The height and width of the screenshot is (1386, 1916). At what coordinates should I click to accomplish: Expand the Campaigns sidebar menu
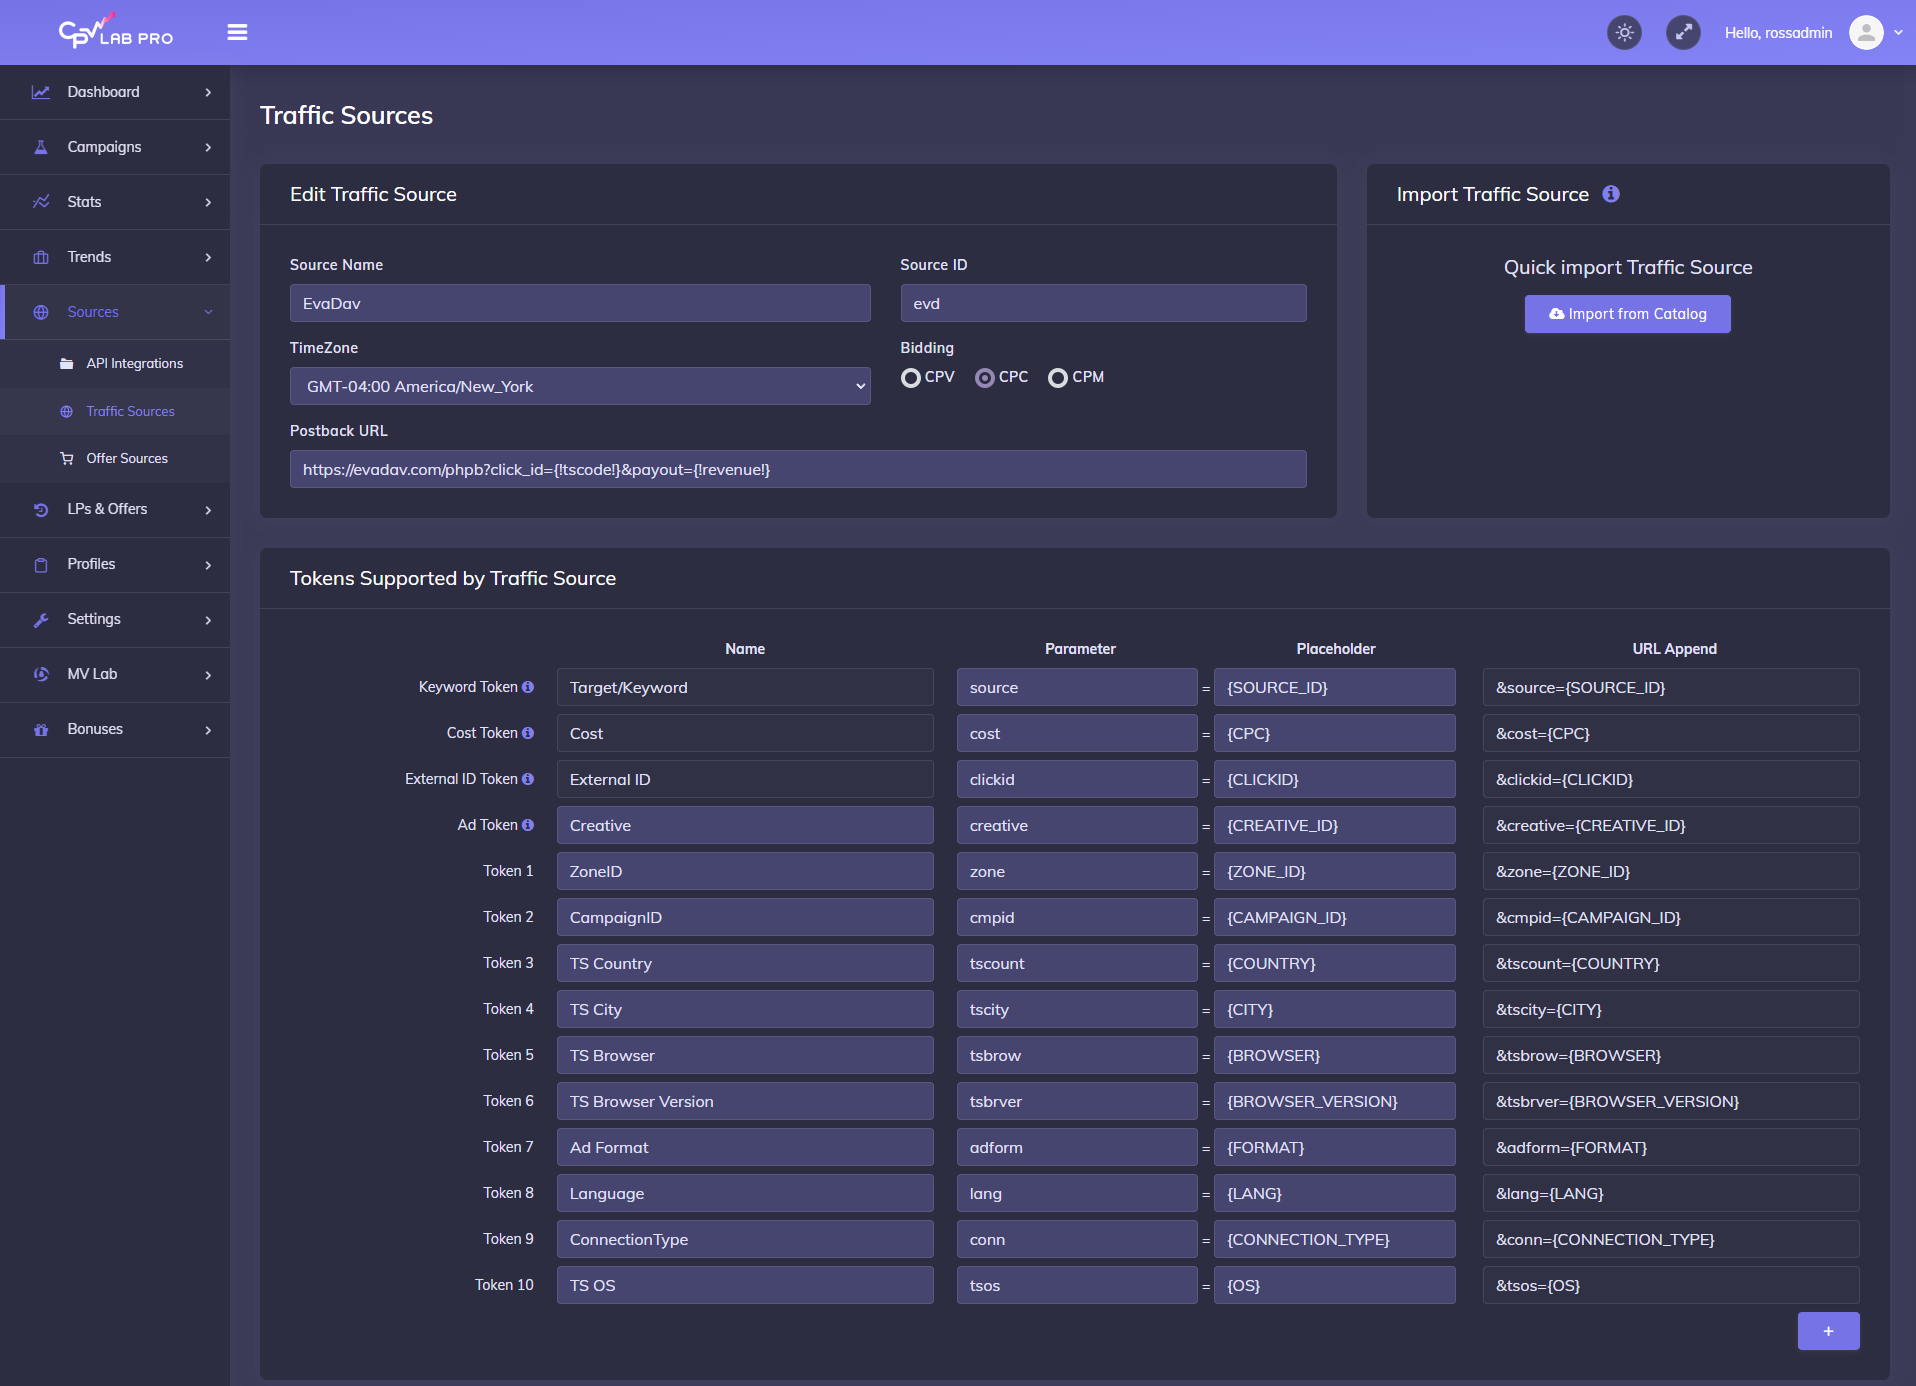pyautogui.click(x=115, y=147)
